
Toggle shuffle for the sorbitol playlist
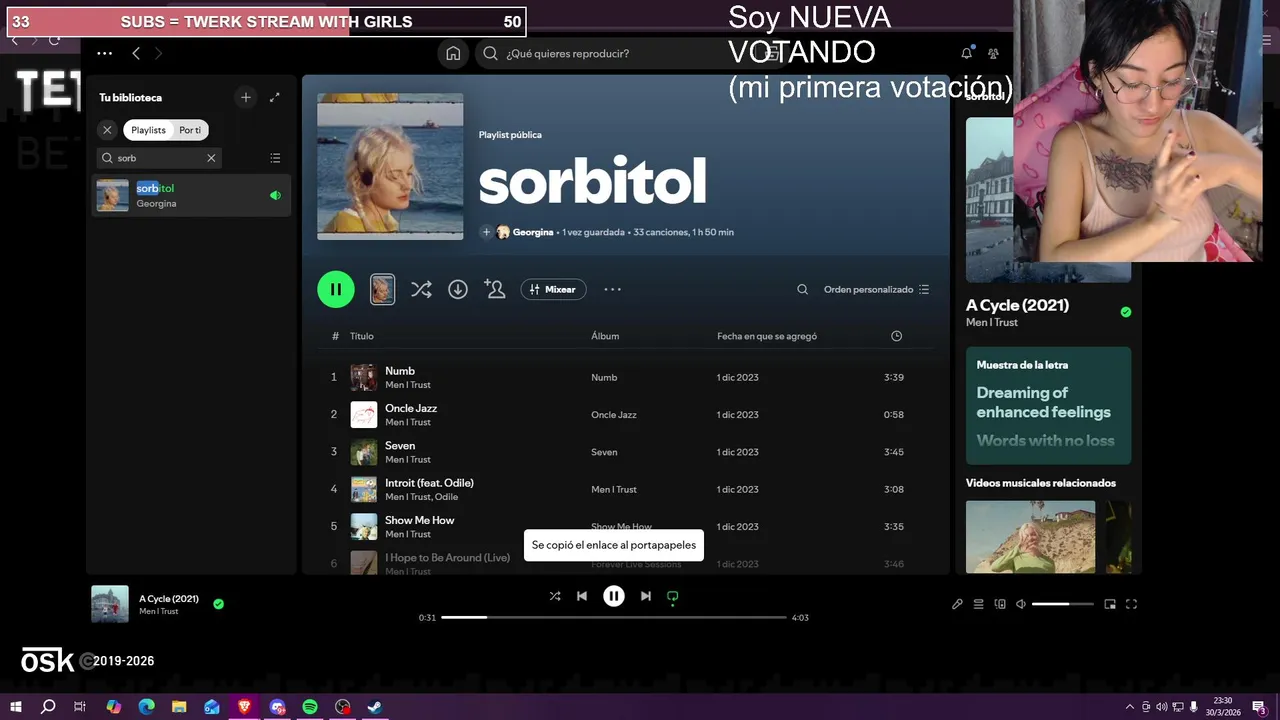point(421,289)
